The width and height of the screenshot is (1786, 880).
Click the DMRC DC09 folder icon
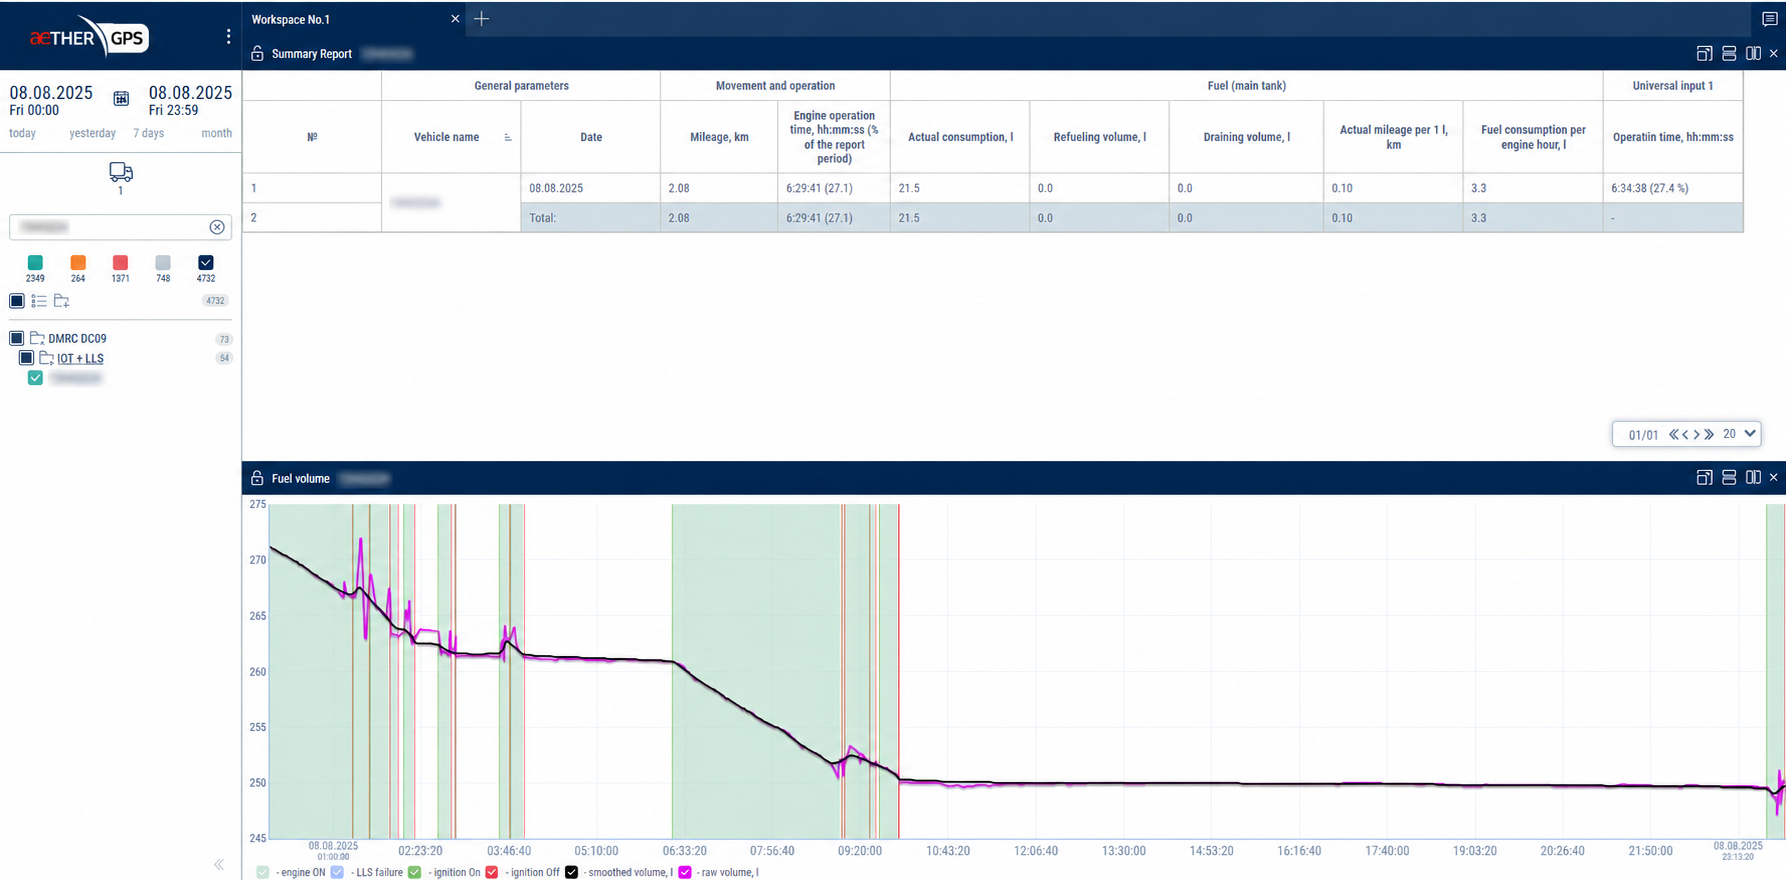[37, 338]
